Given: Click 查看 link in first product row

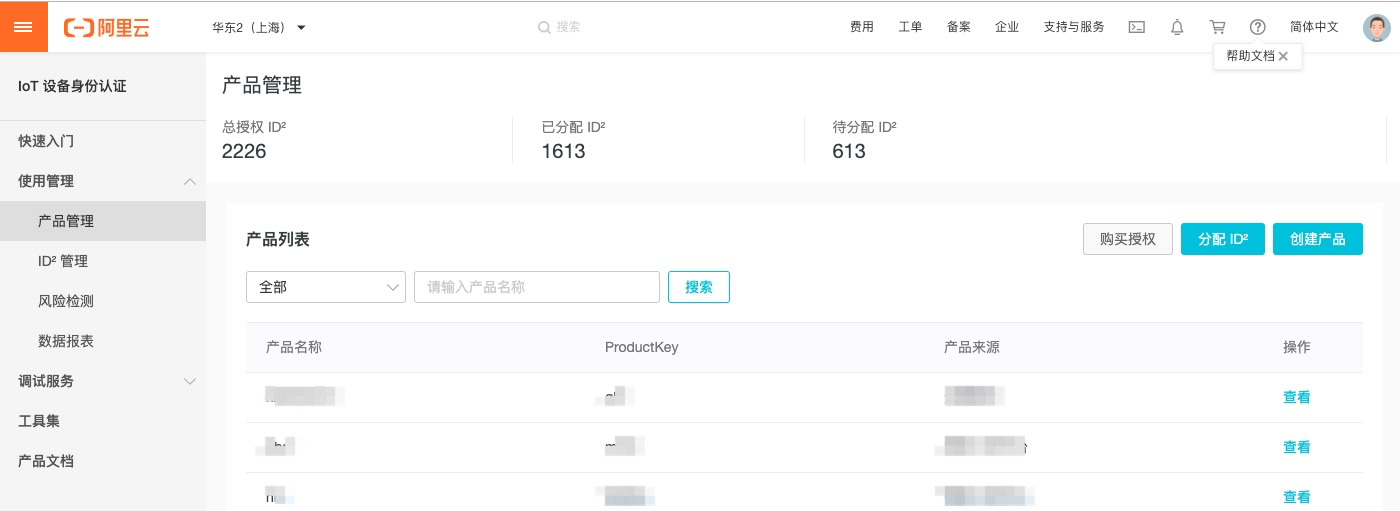Looking at the screenshot, I should 1297,397.
